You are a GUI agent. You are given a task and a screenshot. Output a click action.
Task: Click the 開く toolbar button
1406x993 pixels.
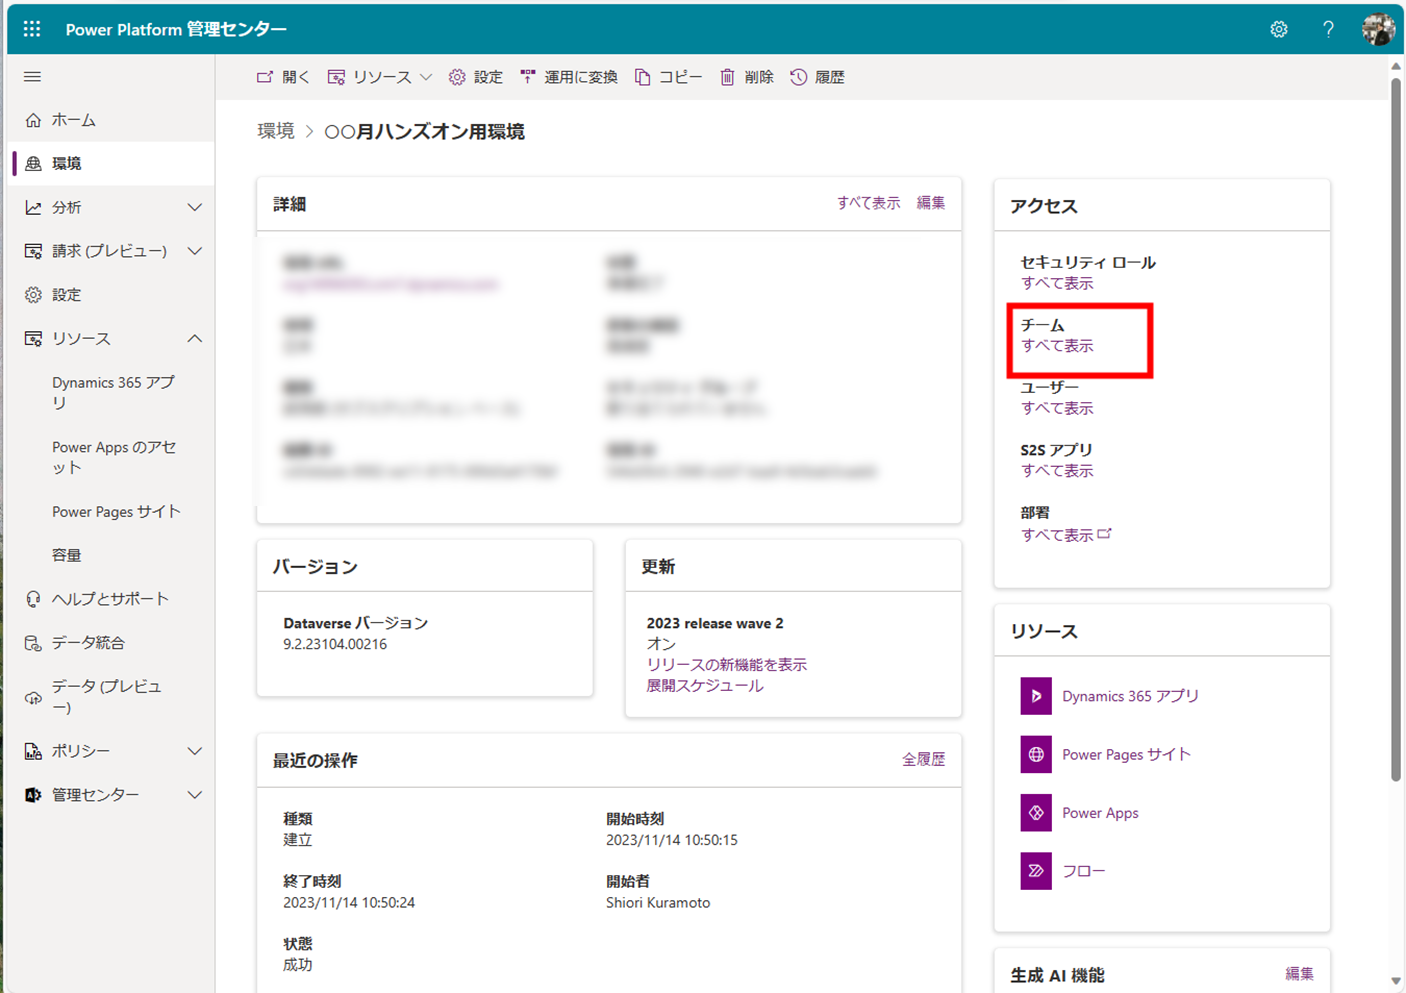tap(283, 77)
